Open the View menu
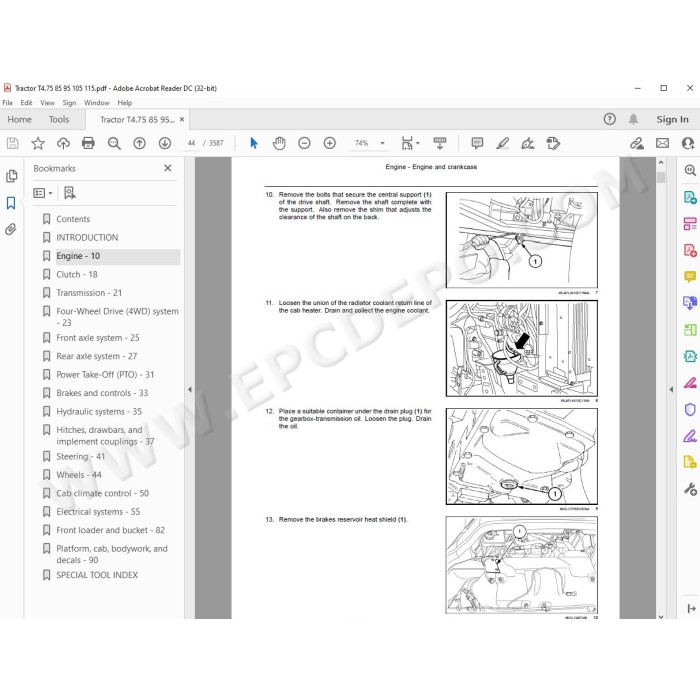Screen dimensions: 700x700 [47, 103]
